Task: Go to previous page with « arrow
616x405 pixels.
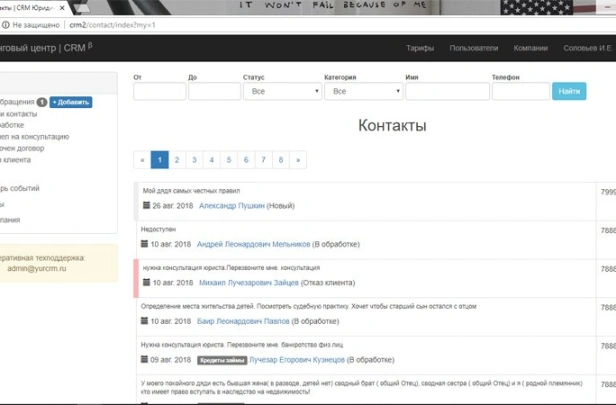Action: click(142, 159)
